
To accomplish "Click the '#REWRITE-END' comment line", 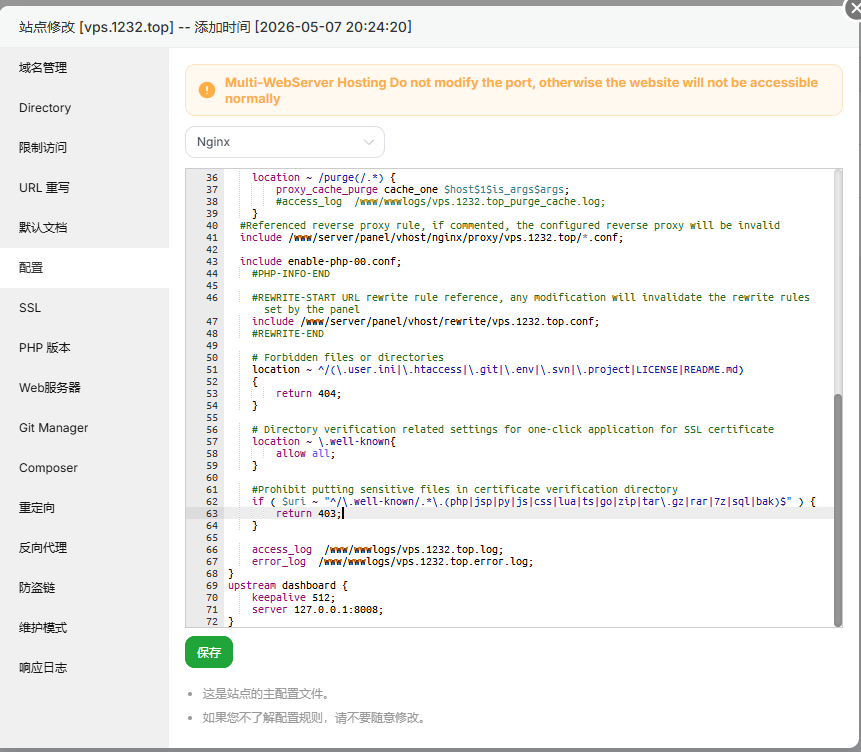I will 288,333.
